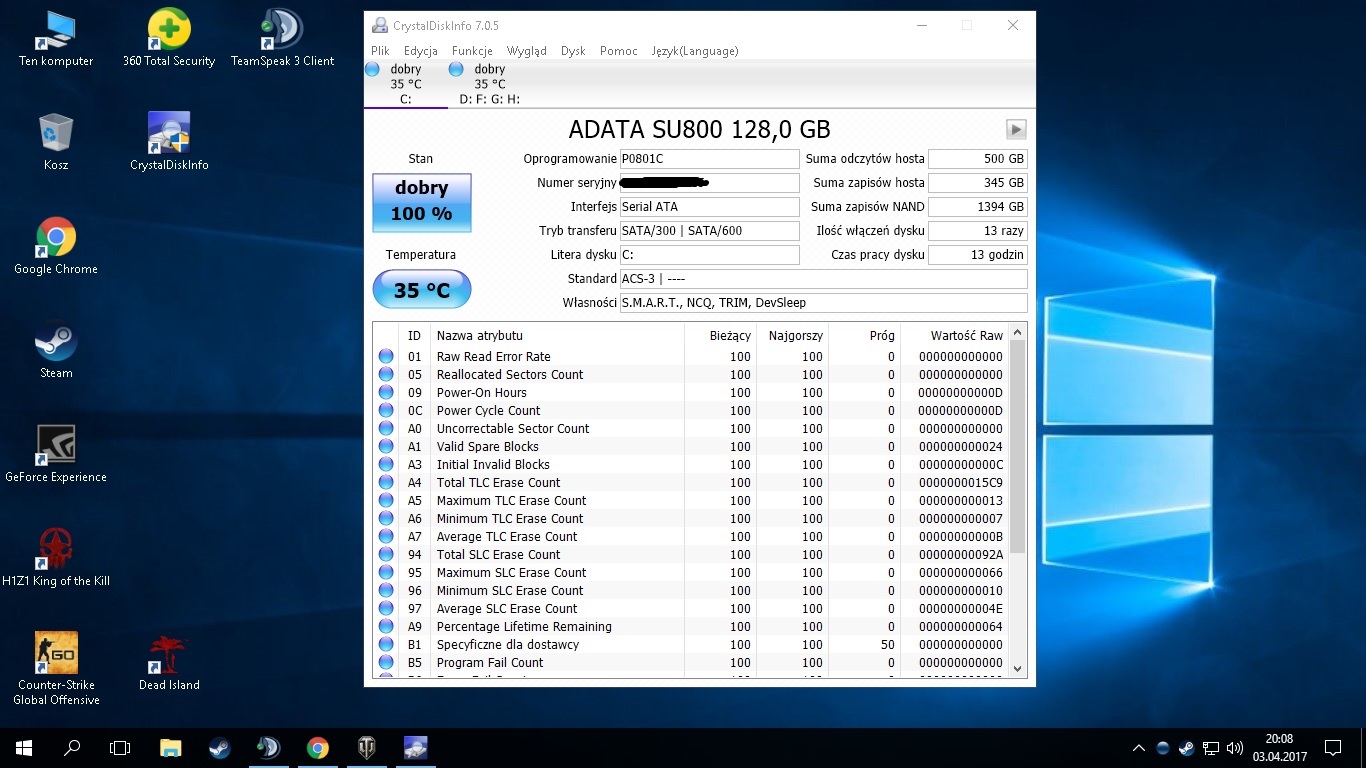Click Steam icon in system tray
Image resolution: width=1366 pixels, height=768 pixels.
pyautogui.click(x=1186, y=747)
